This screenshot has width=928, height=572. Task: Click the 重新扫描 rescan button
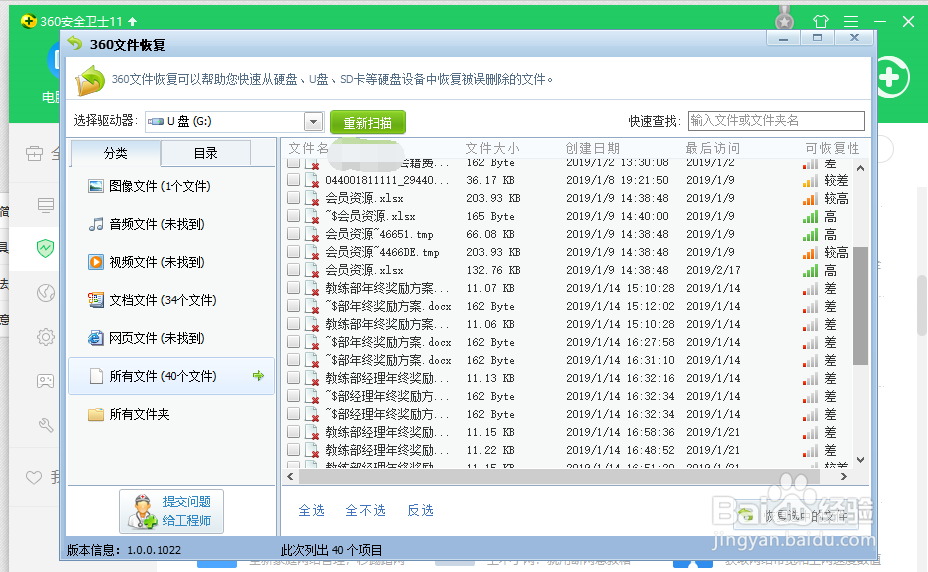pos(368,123)
